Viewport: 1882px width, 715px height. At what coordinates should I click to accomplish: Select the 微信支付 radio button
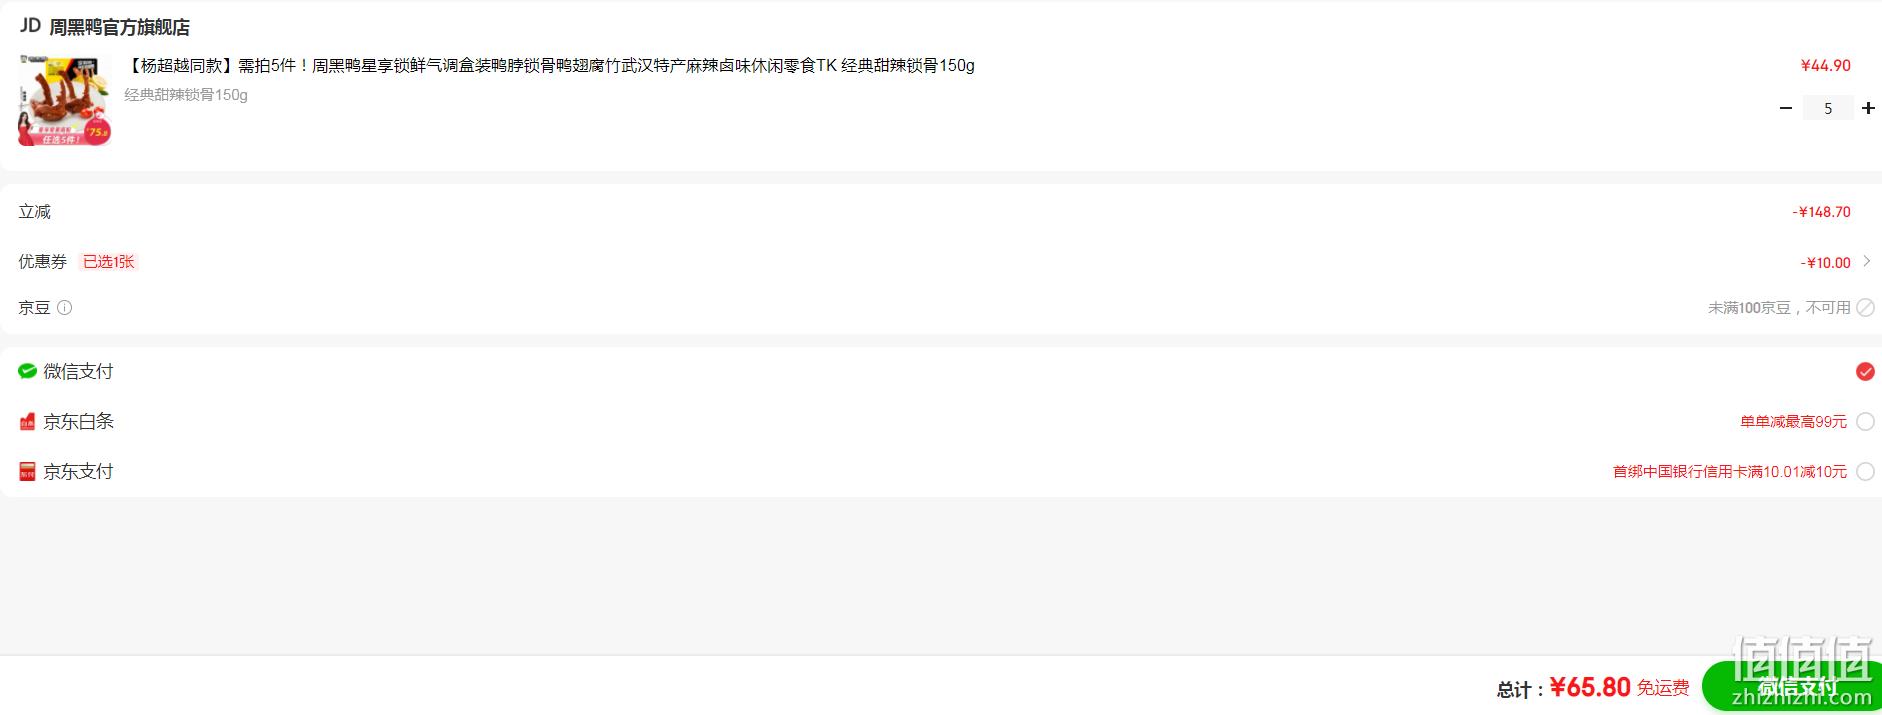pos(1865,372)
